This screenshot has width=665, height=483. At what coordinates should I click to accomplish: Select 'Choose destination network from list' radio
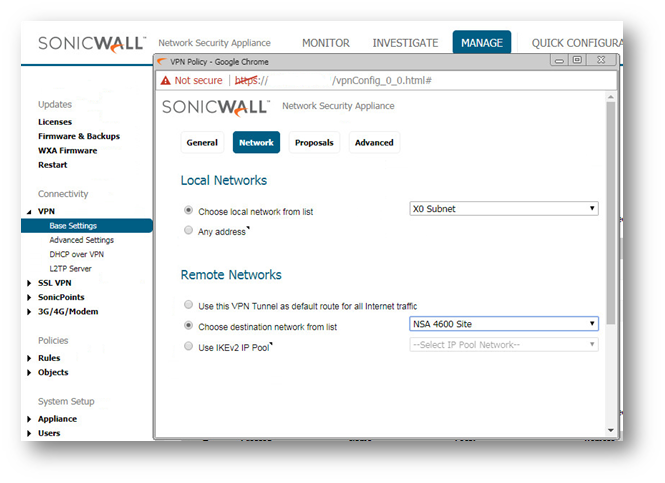[188, 326]
